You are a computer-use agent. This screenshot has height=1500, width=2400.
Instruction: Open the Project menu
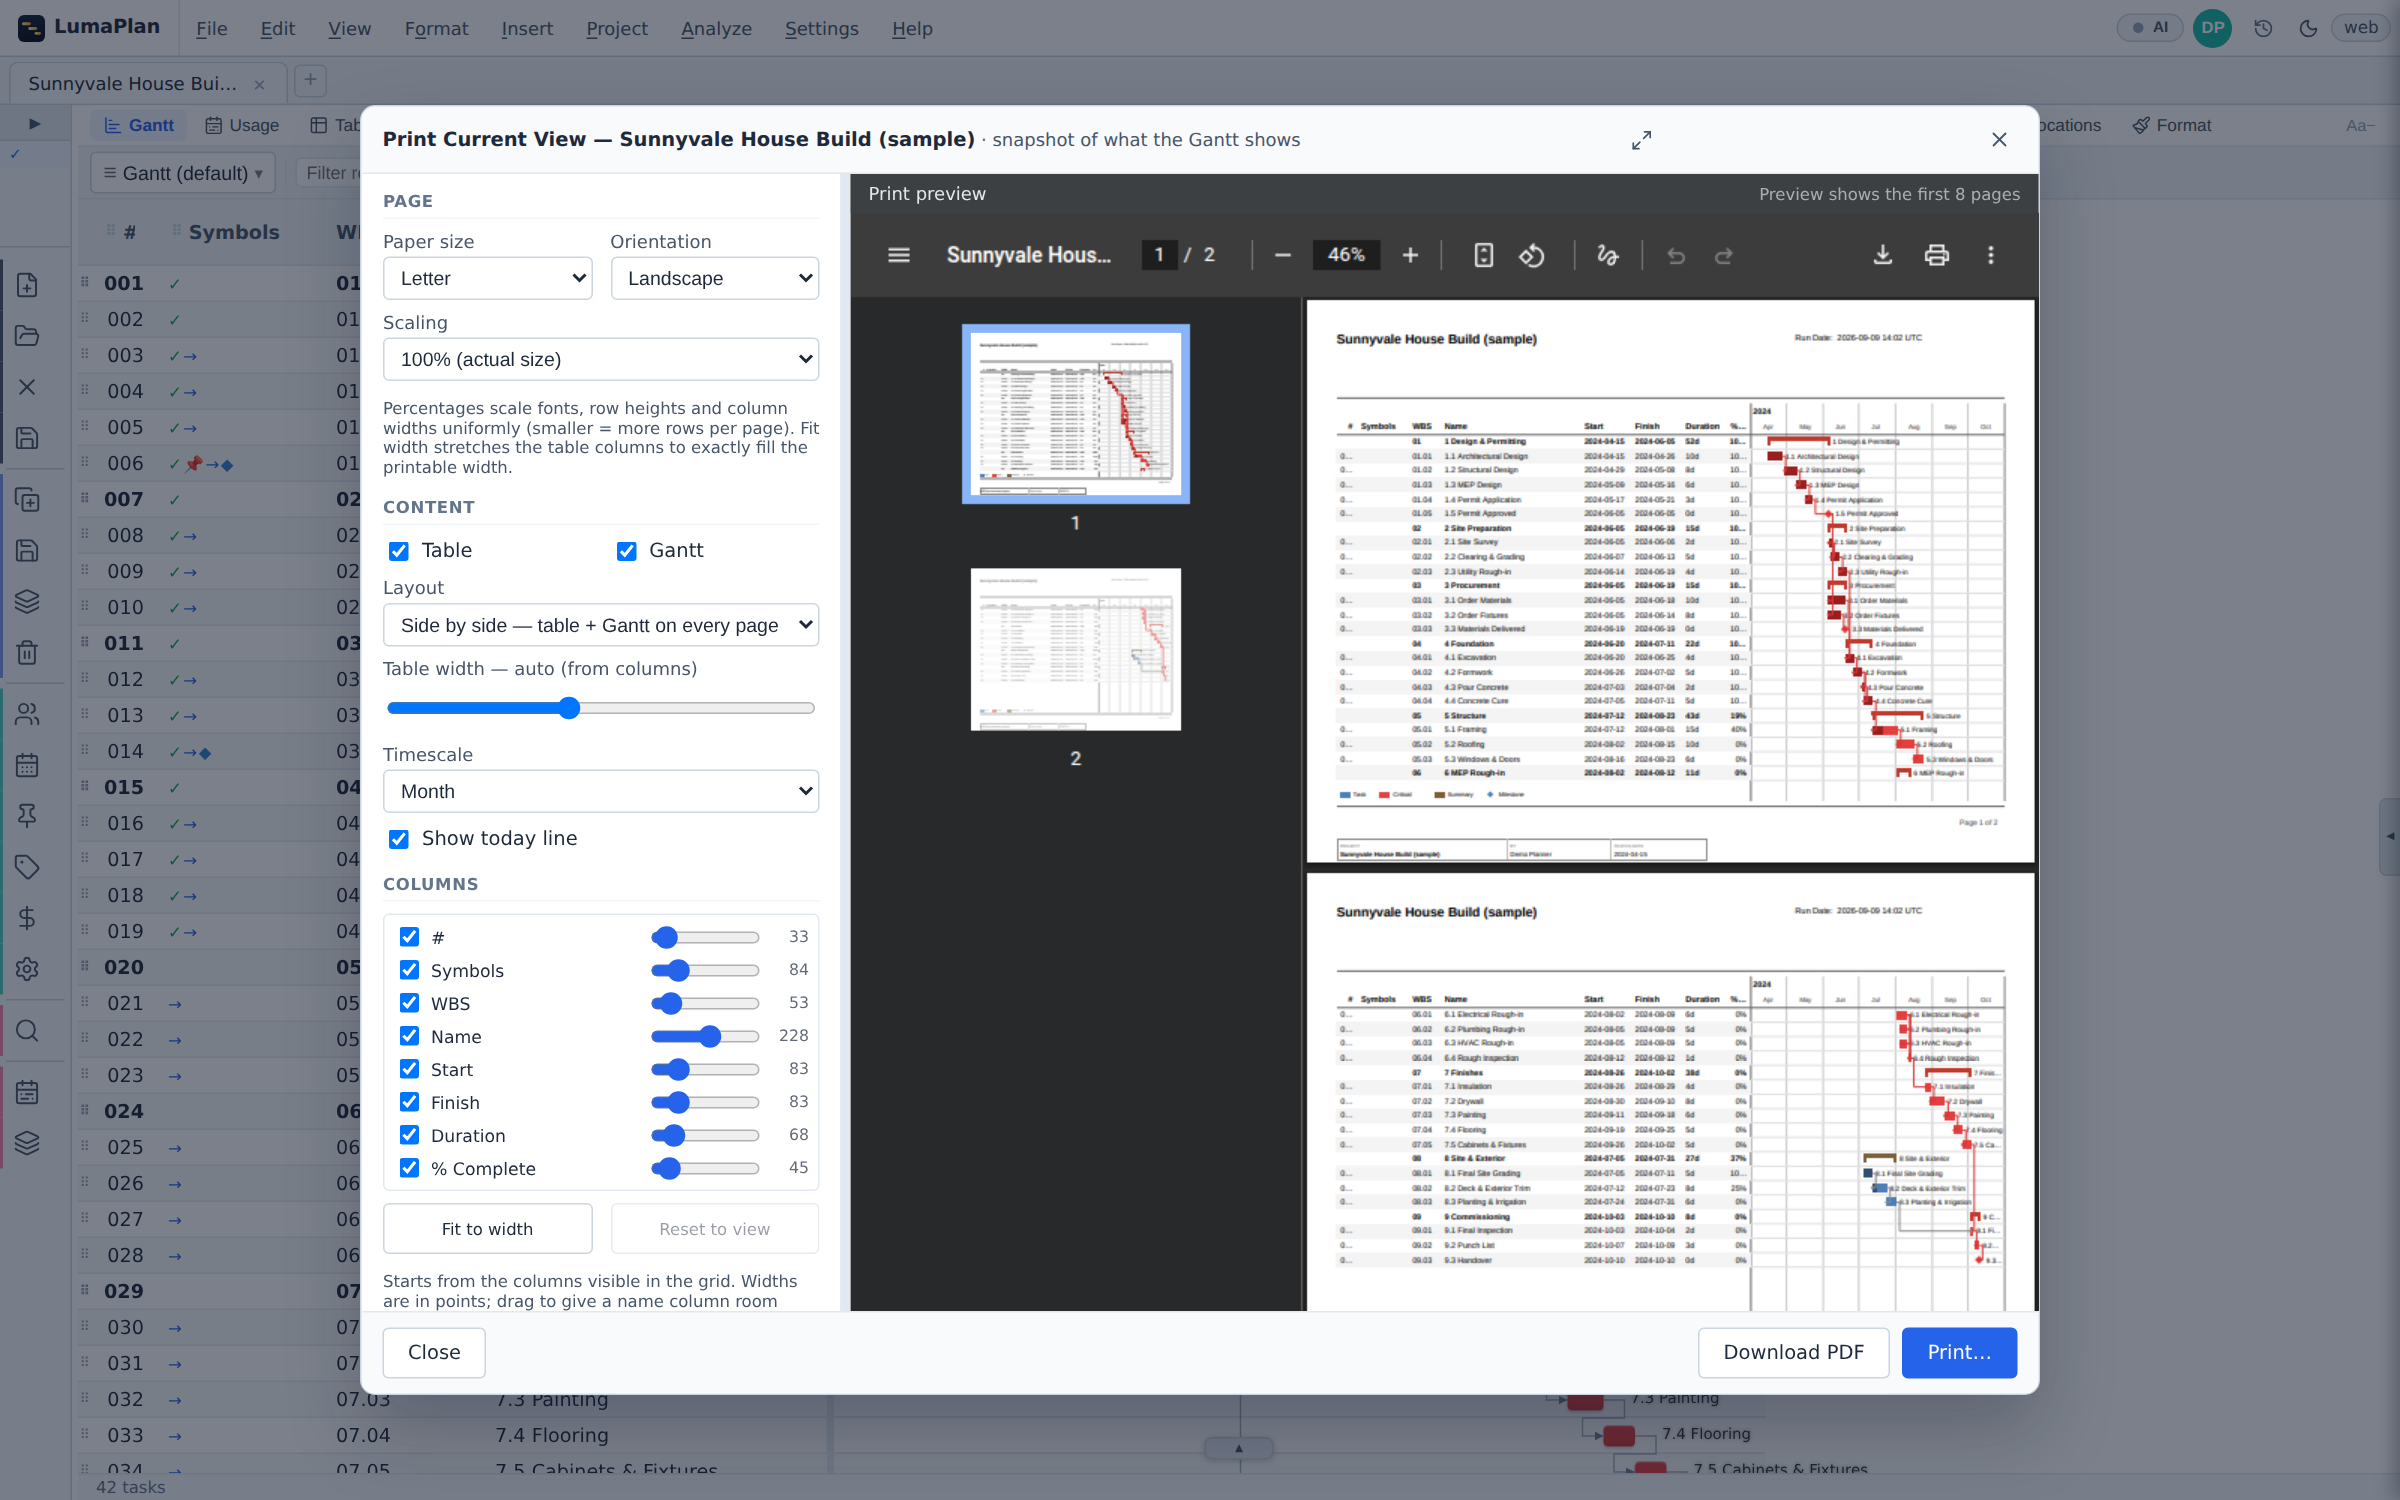(x=616, y=28)
